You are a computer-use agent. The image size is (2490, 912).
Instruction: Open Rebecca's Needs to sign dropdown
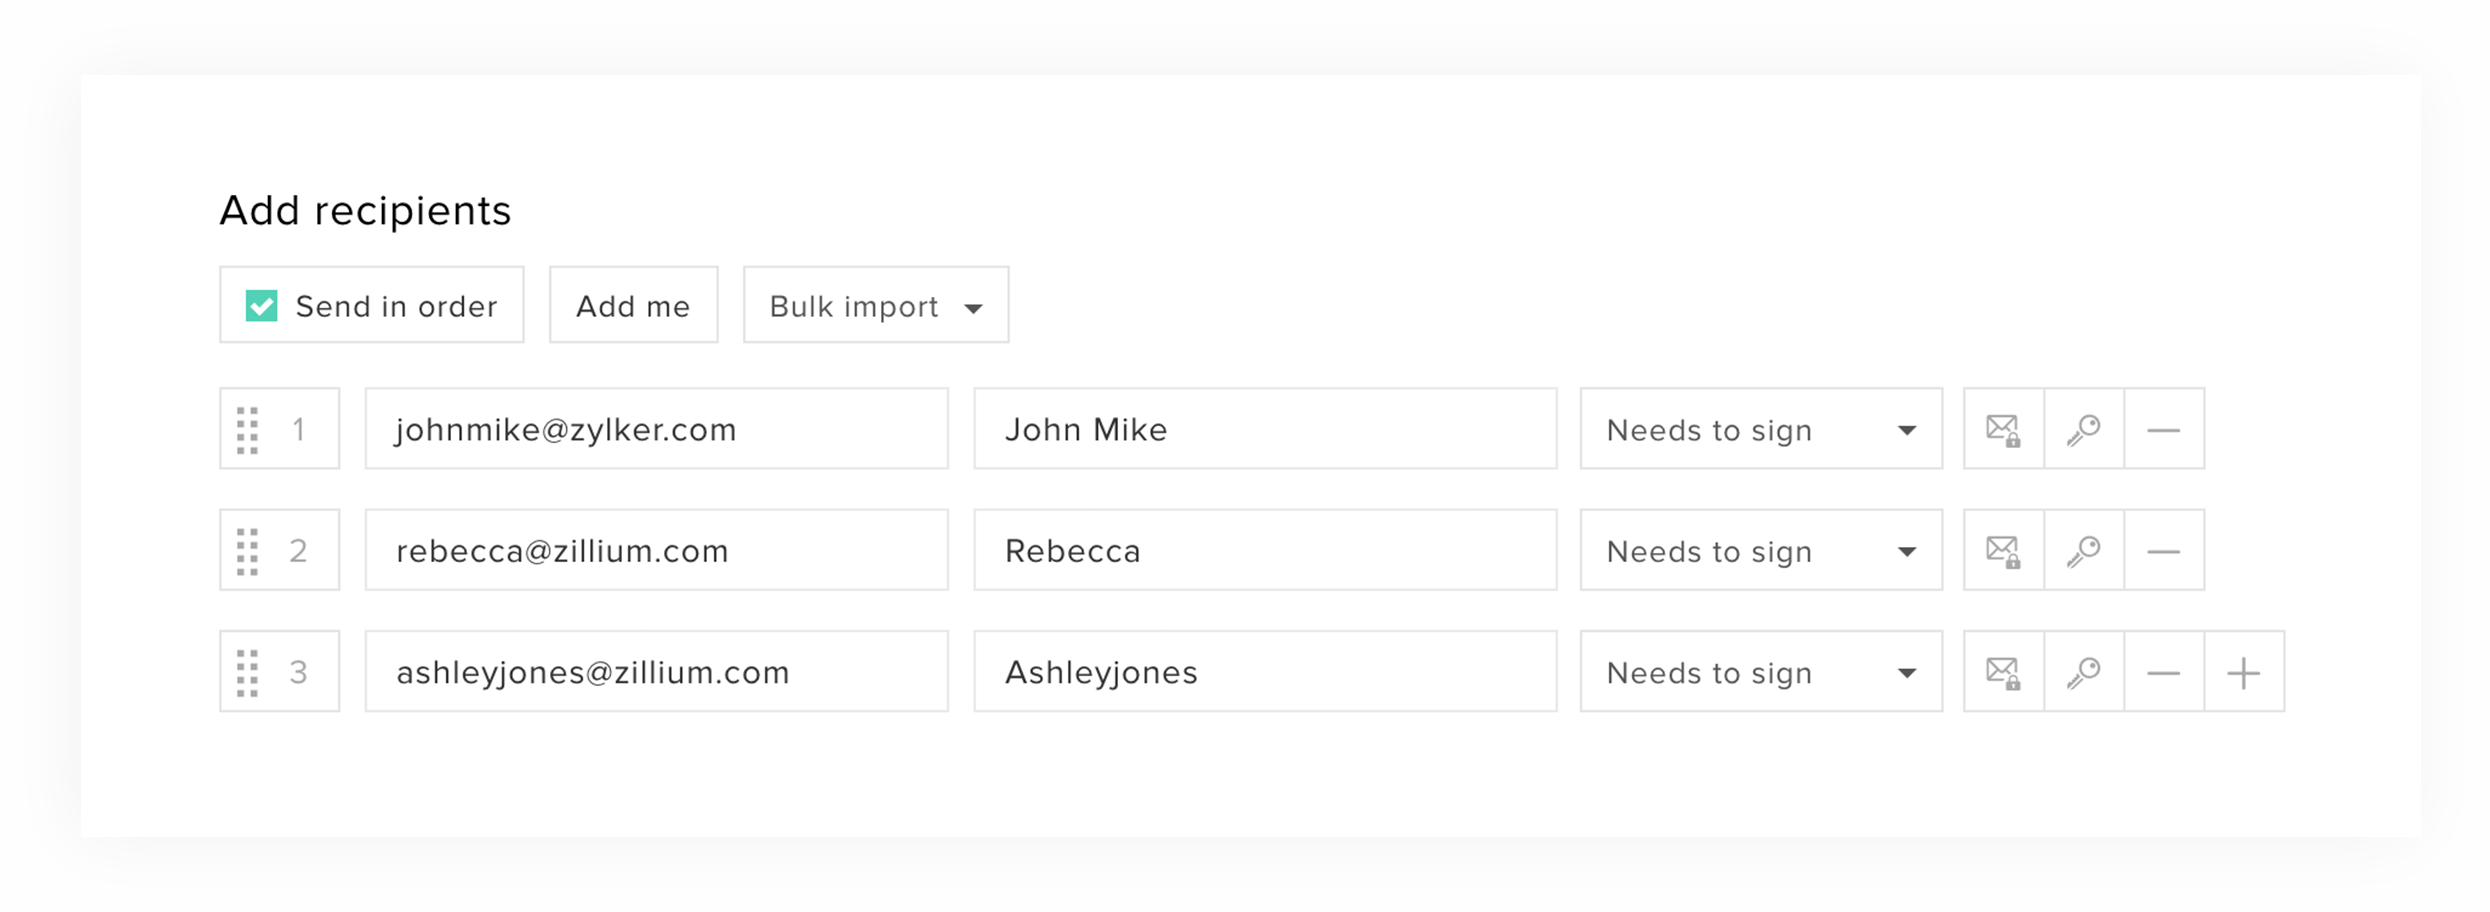click(x=1760, y=551)
